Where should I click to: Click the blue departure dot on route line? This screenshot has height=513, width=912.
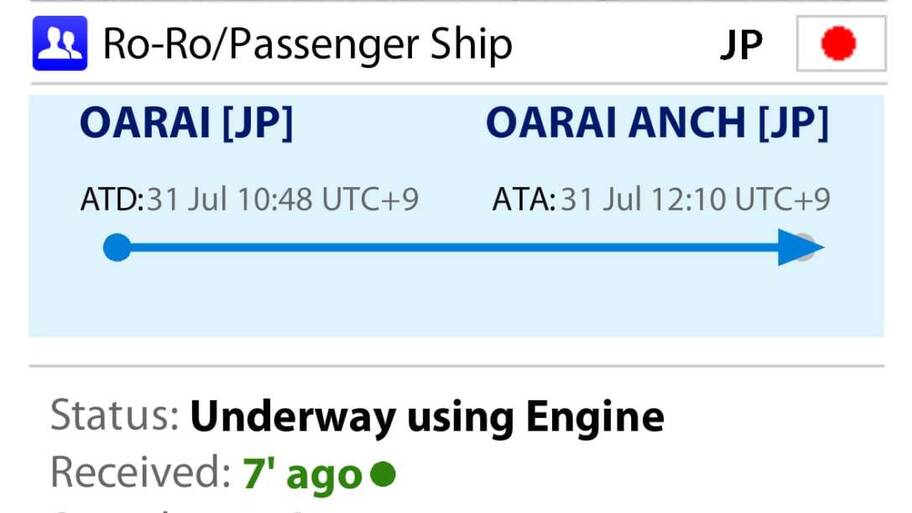[117, 248]
